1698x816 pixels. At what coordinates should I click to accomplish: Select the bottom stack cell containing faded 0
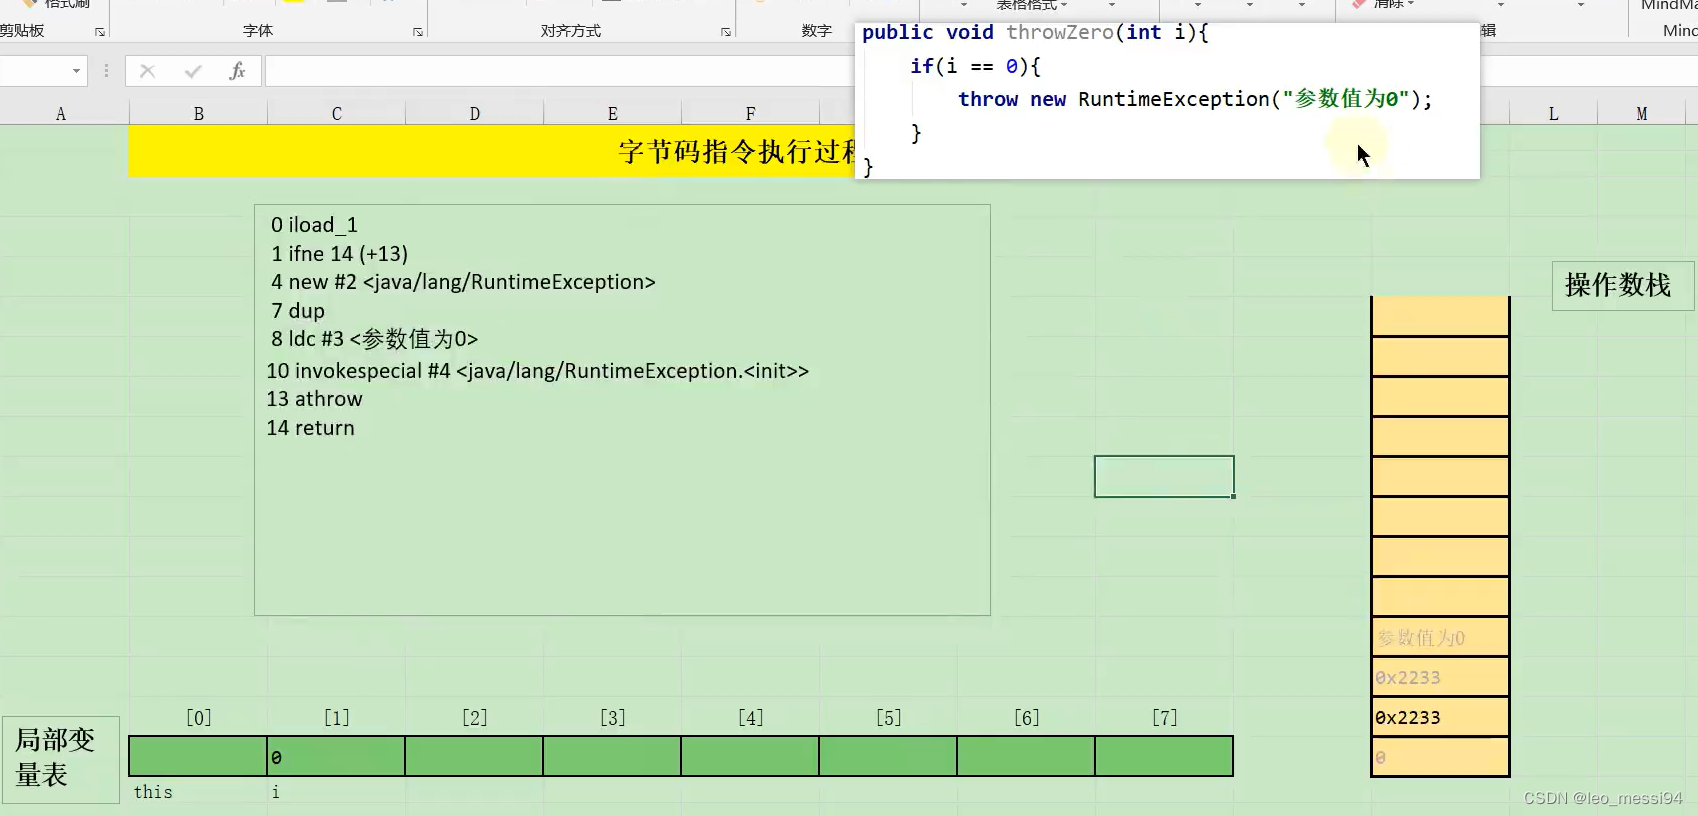coord(1440,757)
